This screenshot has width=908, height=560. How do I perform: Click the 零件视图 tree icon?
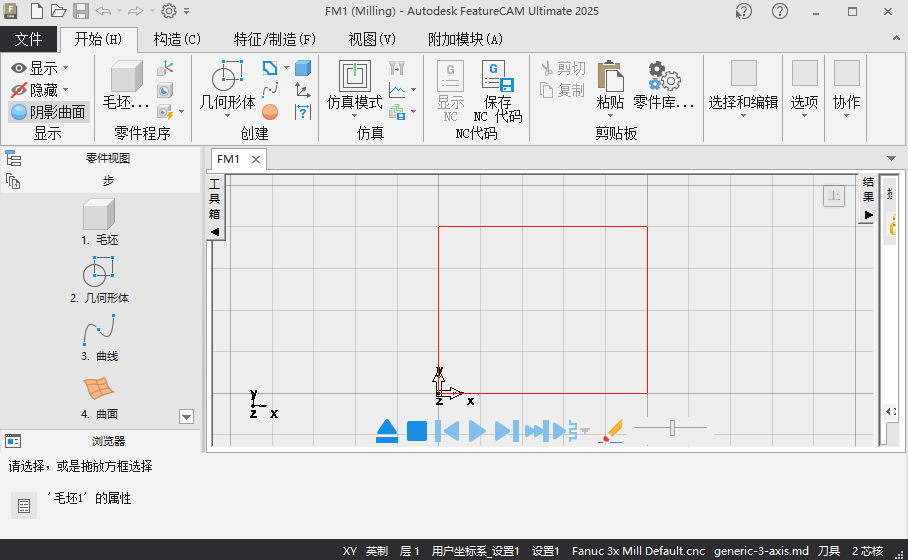coord(13,158)
